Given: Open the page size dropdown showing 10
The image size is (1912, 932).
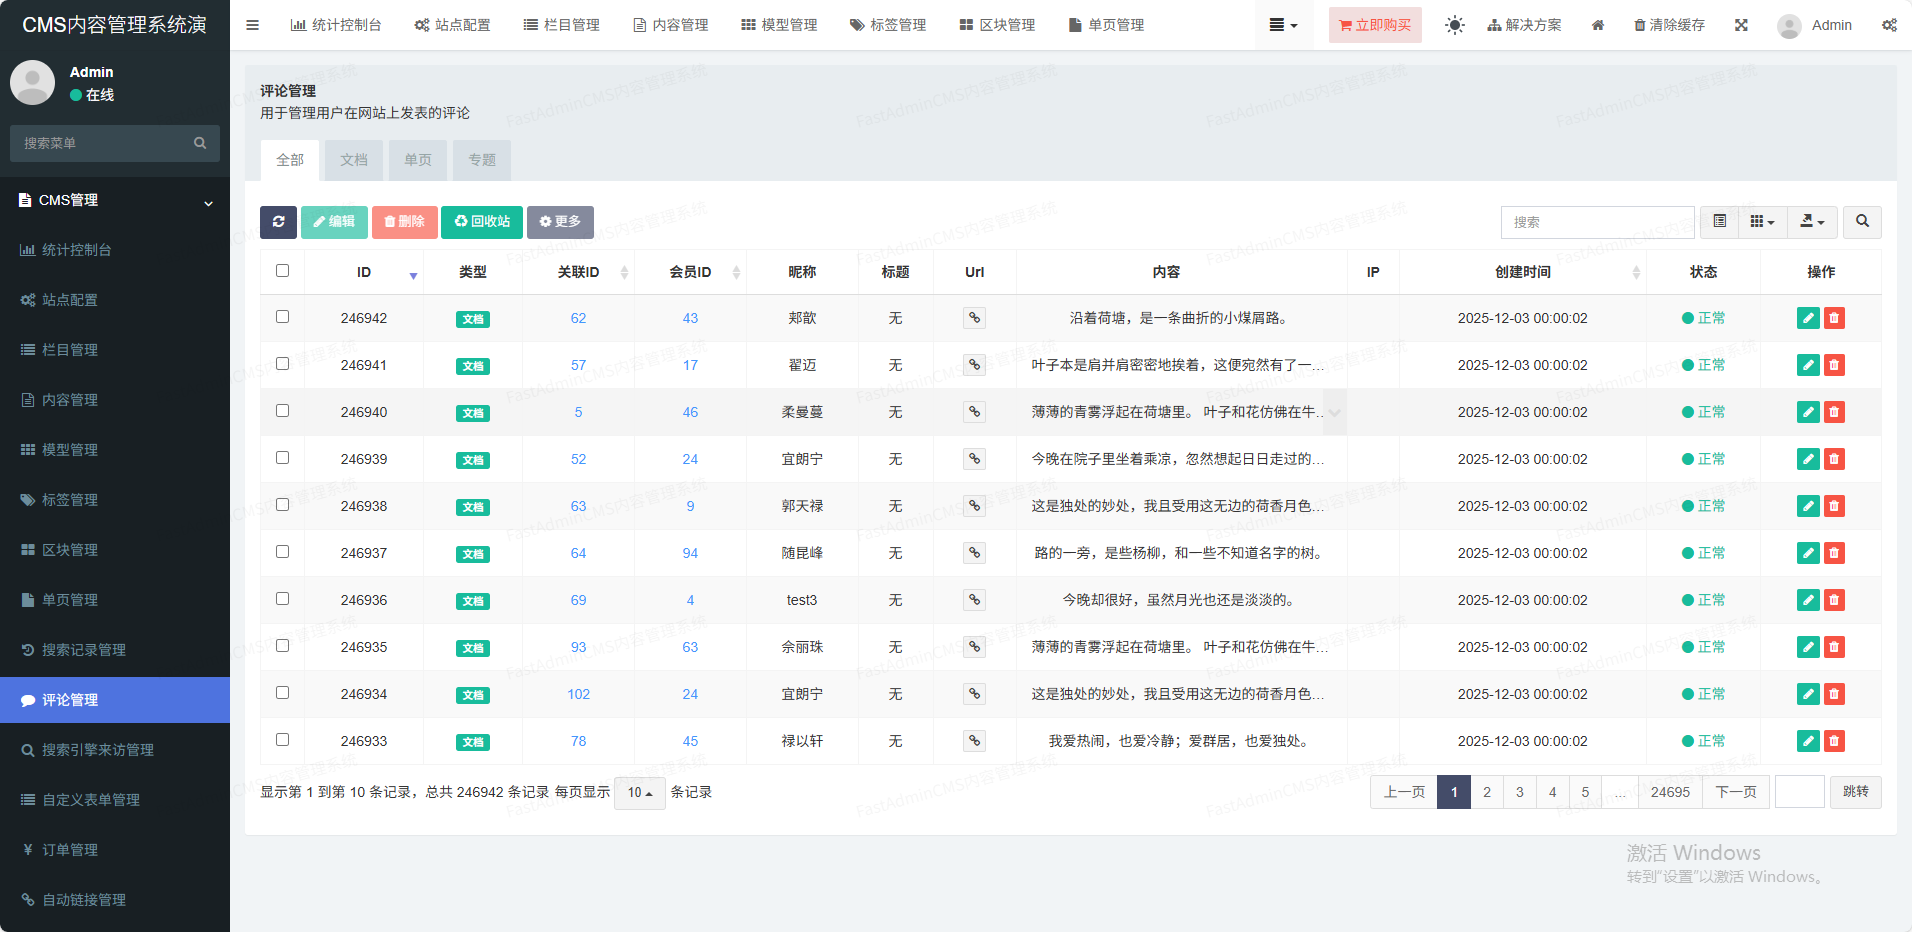Looking at the screenshot, I should click(639, 793).
